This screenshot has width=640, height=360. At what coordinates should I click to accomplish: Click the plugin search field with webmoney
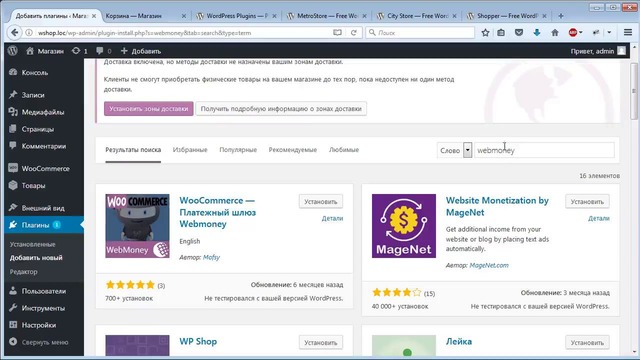(x=544, y=150)
